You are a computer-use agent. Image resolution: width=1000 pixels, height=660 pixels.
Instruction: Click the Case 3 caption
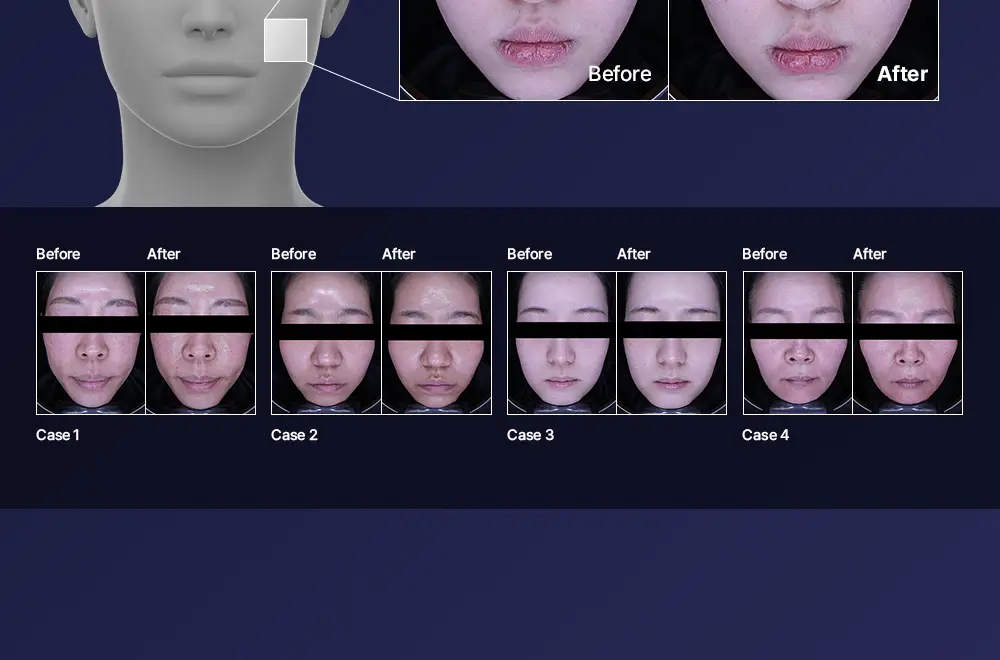[x=530, y=435]
